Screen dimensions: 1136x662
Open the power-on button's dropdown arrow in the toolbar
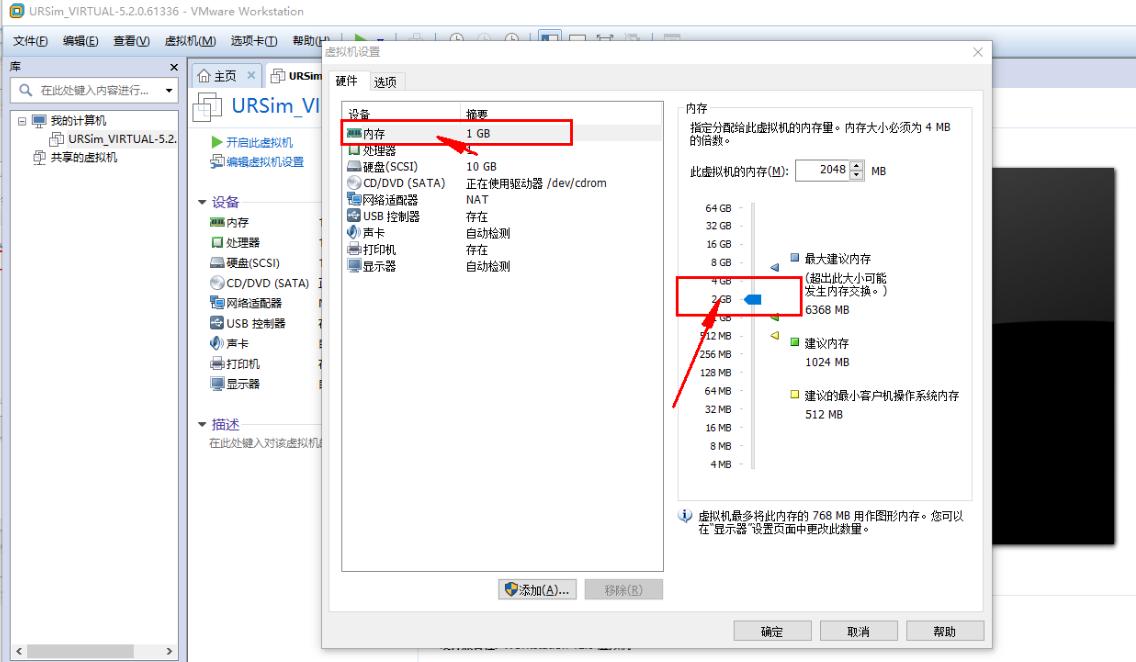(380, 38)
